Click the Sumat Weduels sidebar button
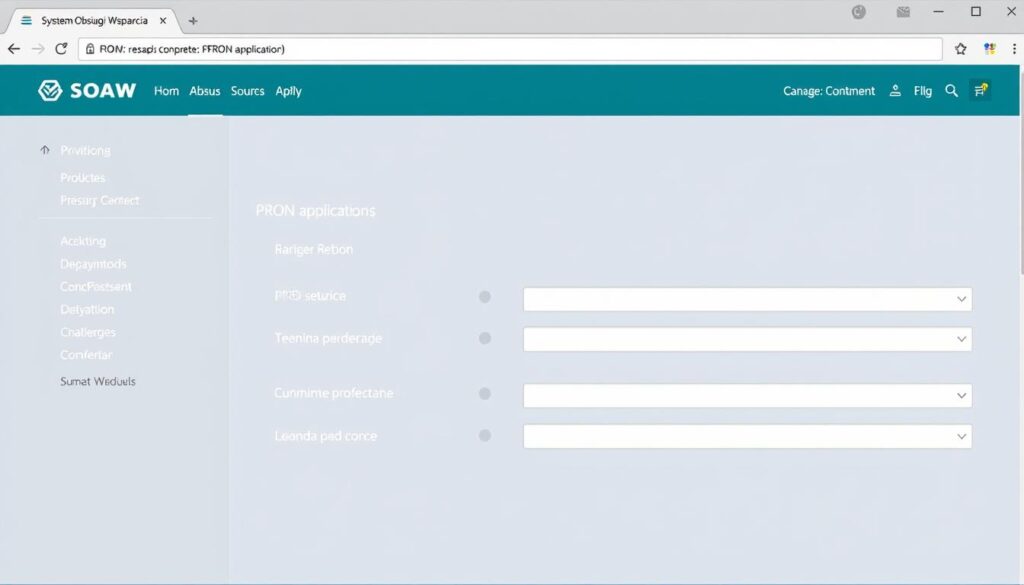The image size is (1024, 585). 97,381
